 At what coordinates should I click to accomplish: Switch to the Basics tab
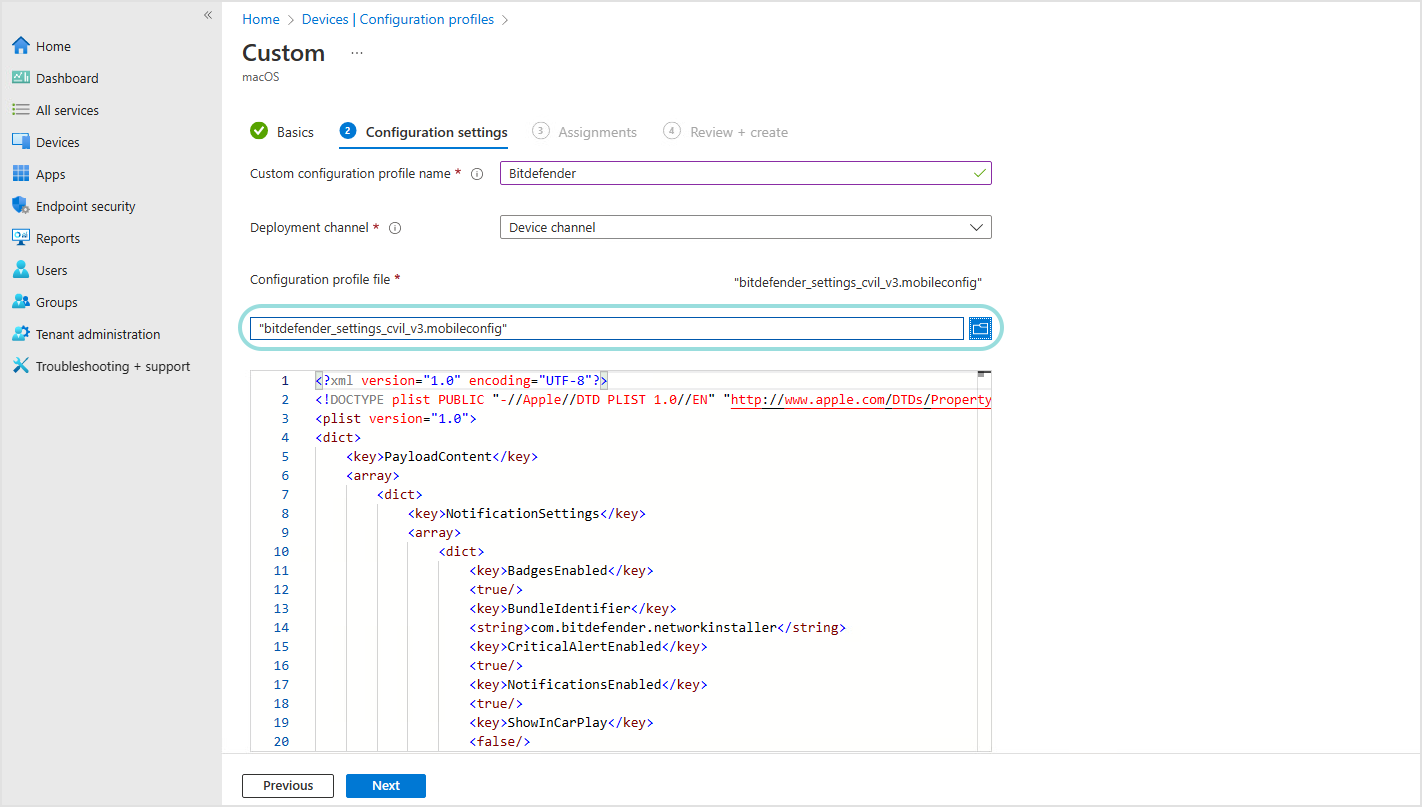[293, 131]
